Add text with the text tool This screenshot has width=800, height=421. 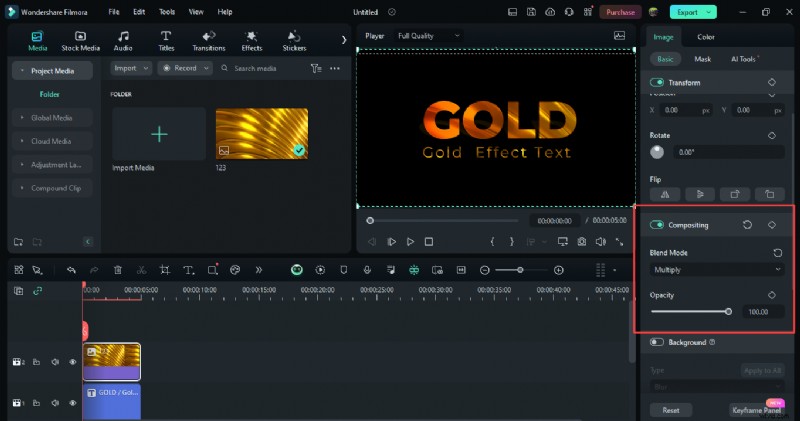click(188, 270)
